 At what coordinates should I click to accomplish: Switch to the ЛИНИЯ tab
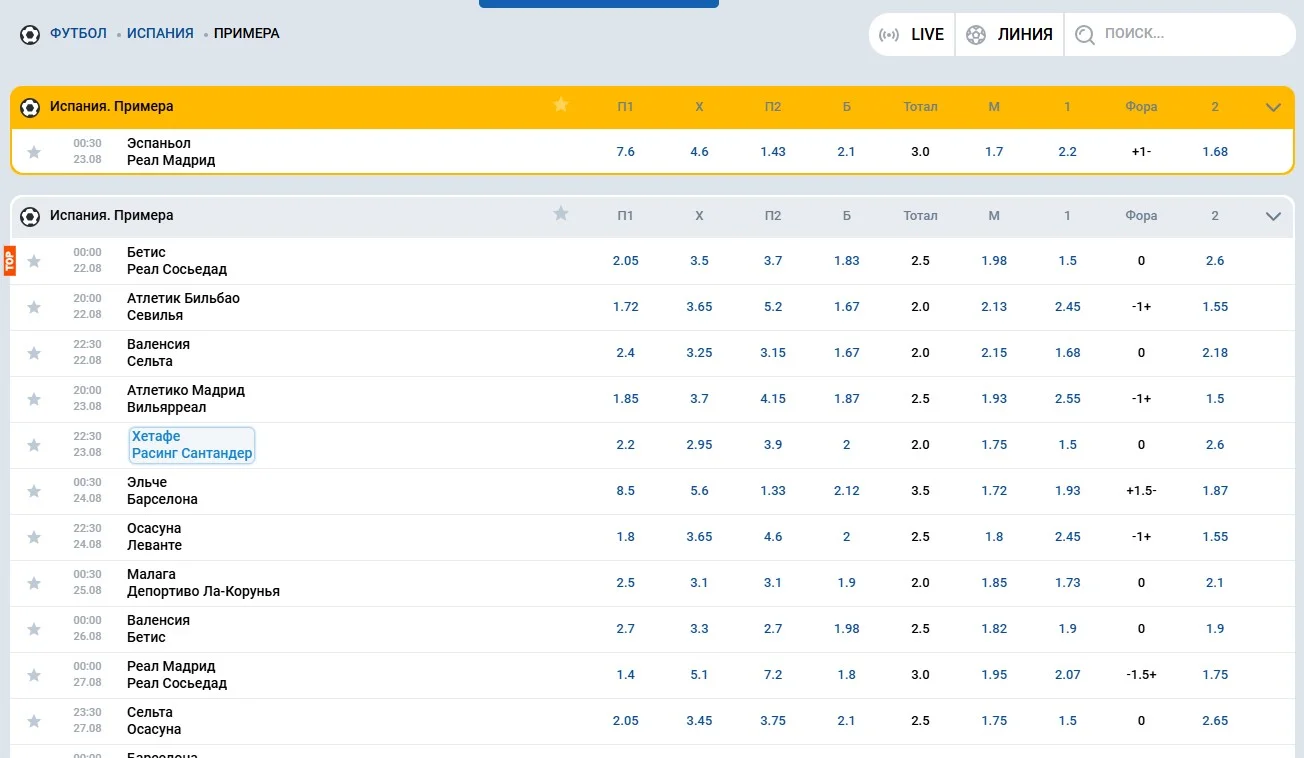coord(1009,34)
